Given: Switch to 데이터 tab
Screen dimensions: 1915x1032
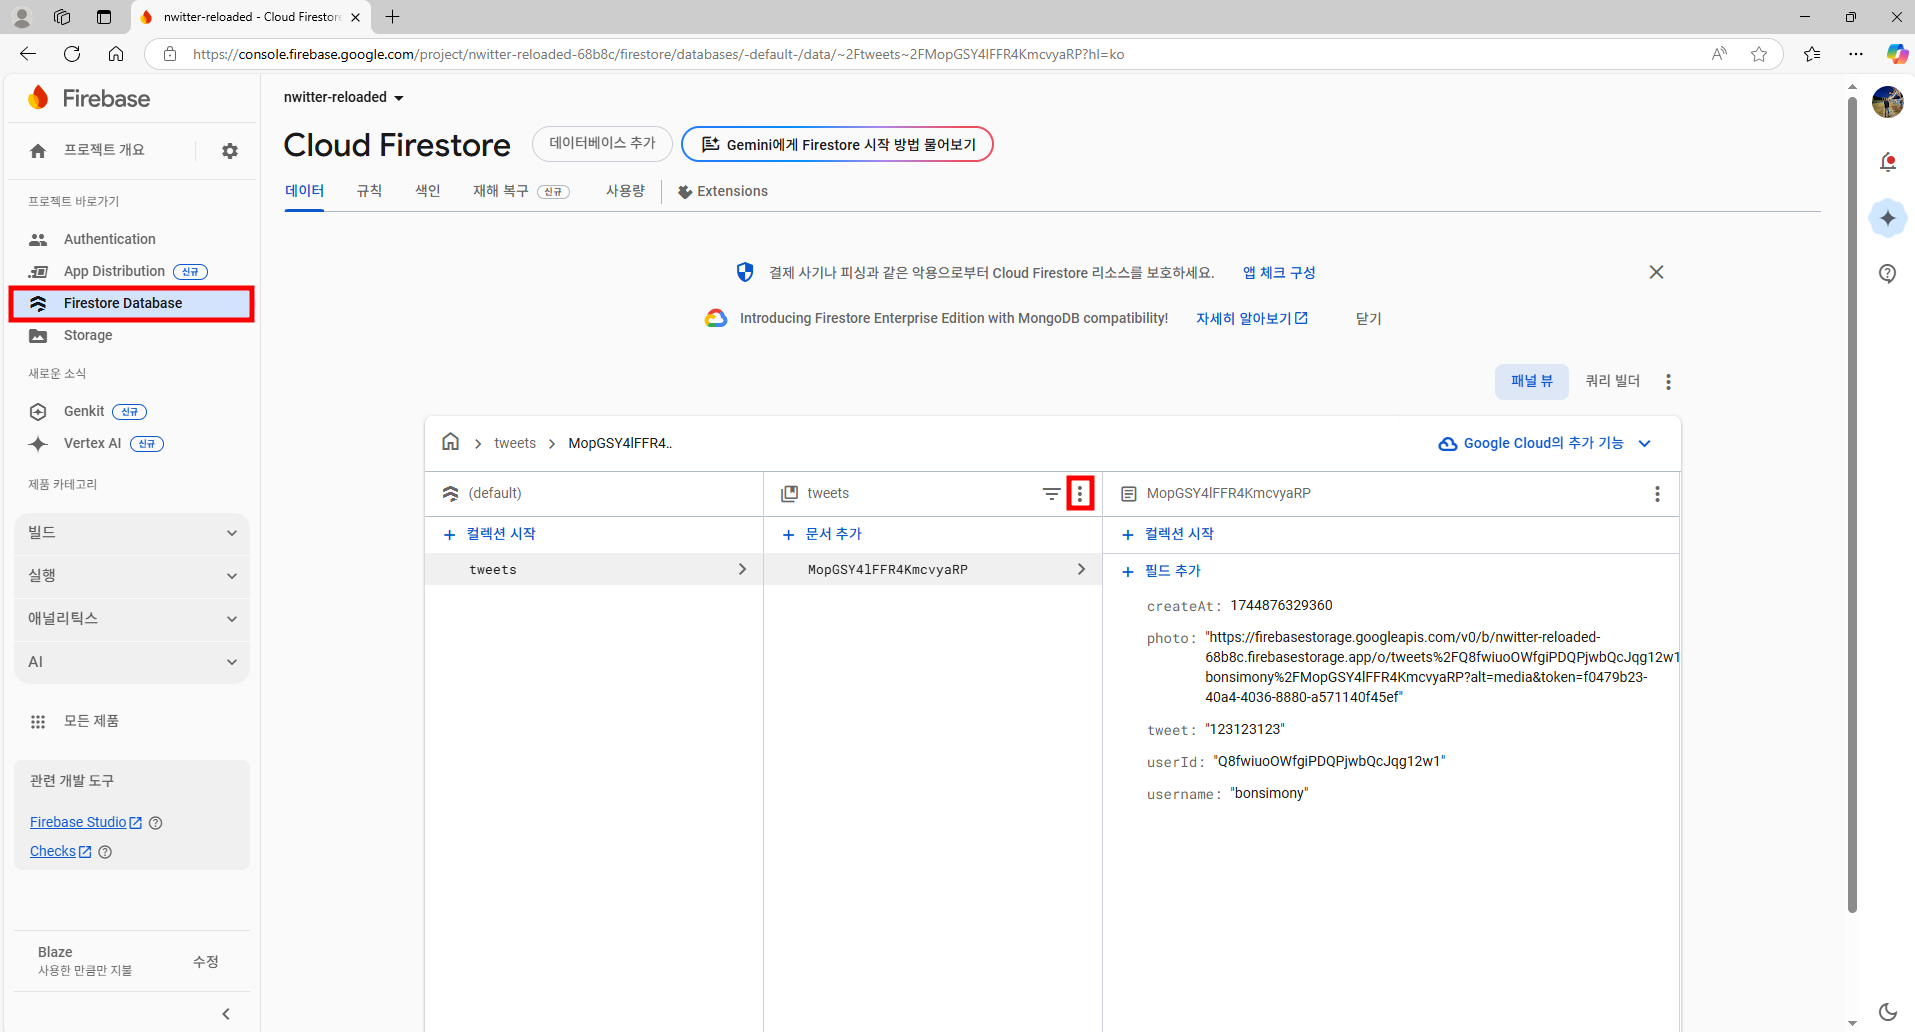Looking at the screenshot, I should (x=304, y=191).
